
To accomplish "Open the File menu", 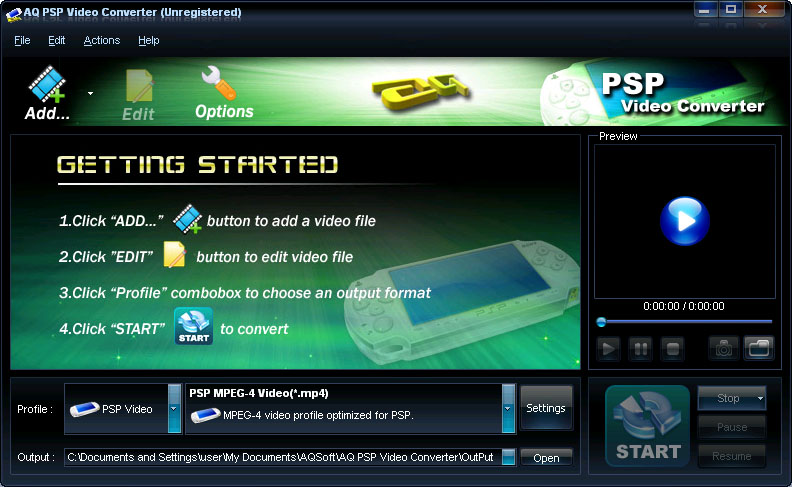I will (x=22, y=40).
